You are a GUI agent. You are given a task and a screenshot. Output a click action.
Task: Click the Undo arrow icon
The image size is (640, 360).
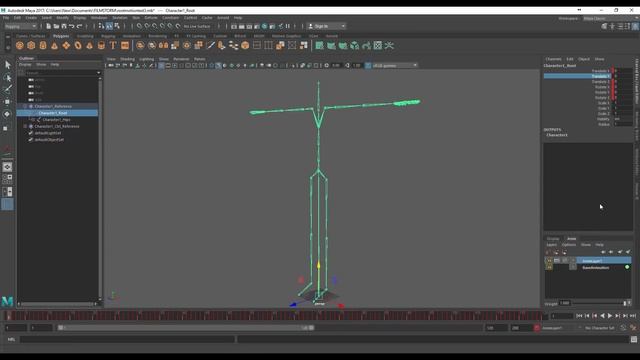coord(71,26)
